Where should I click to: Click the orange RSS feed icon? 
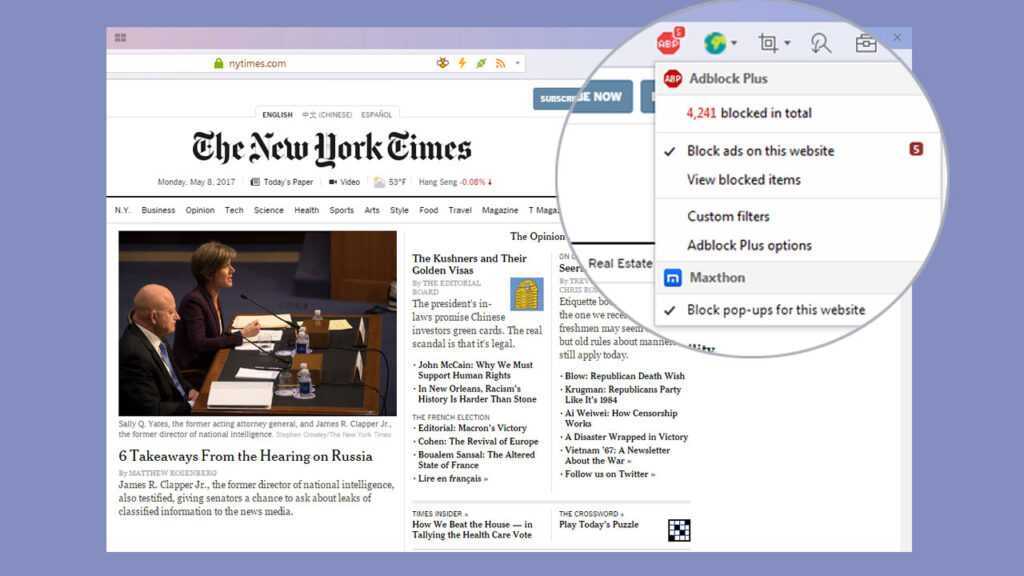[499, 62]
